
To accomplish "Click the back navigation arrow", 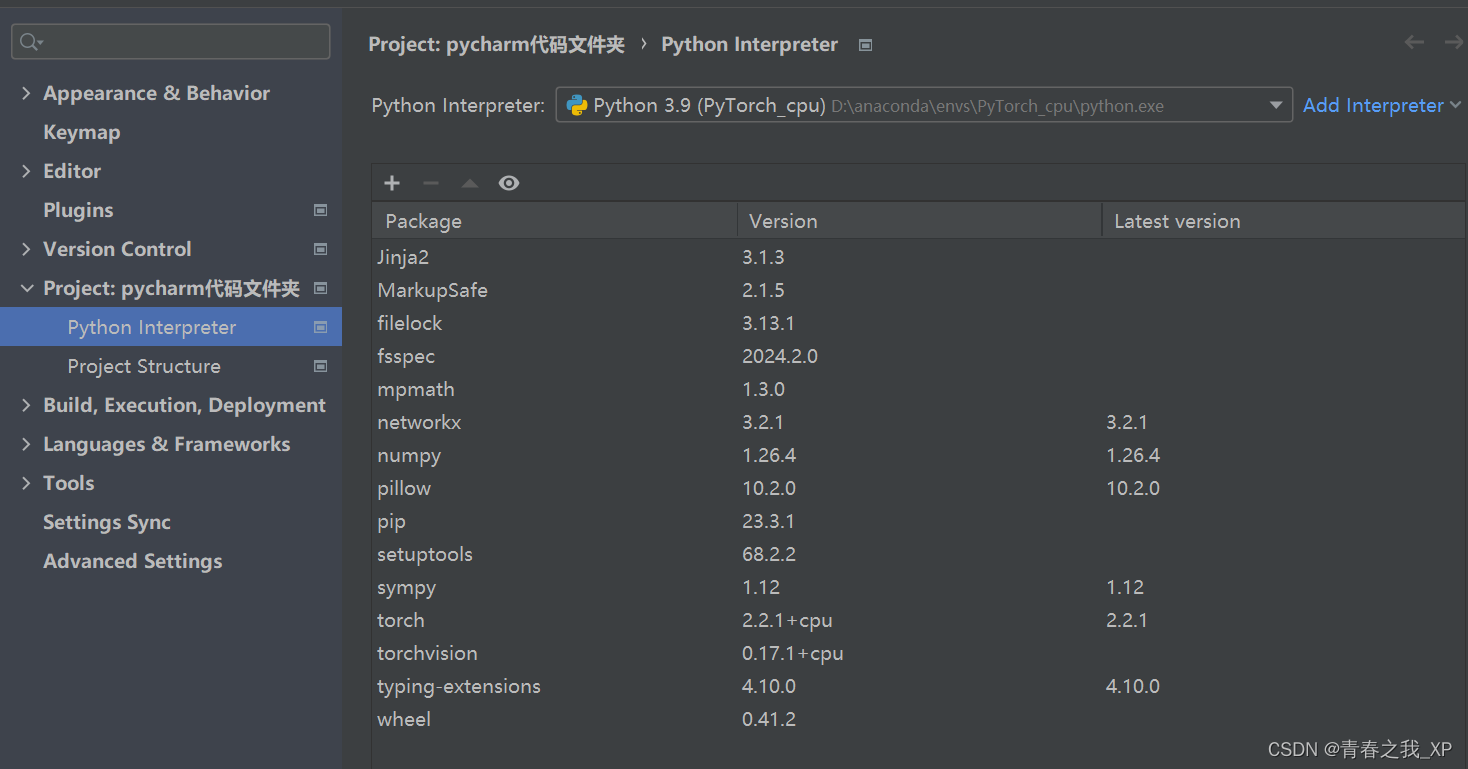I will click(1414, 42).
